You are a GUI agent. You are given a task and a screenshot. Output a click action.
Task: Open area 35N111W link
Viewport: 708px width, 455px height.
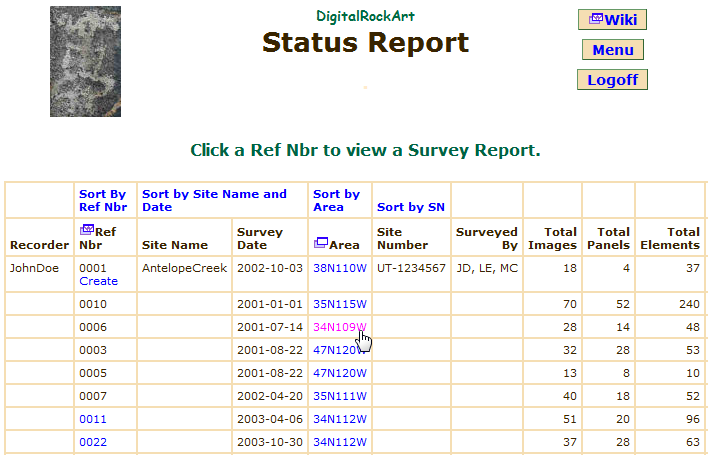click(339, 396)
